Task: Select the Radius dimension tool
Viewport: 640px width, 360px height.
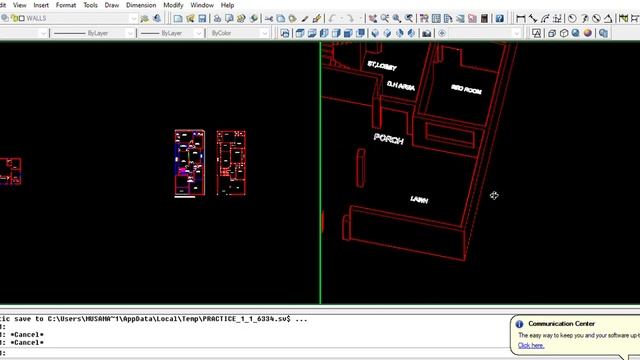Action: click(572, 18)
